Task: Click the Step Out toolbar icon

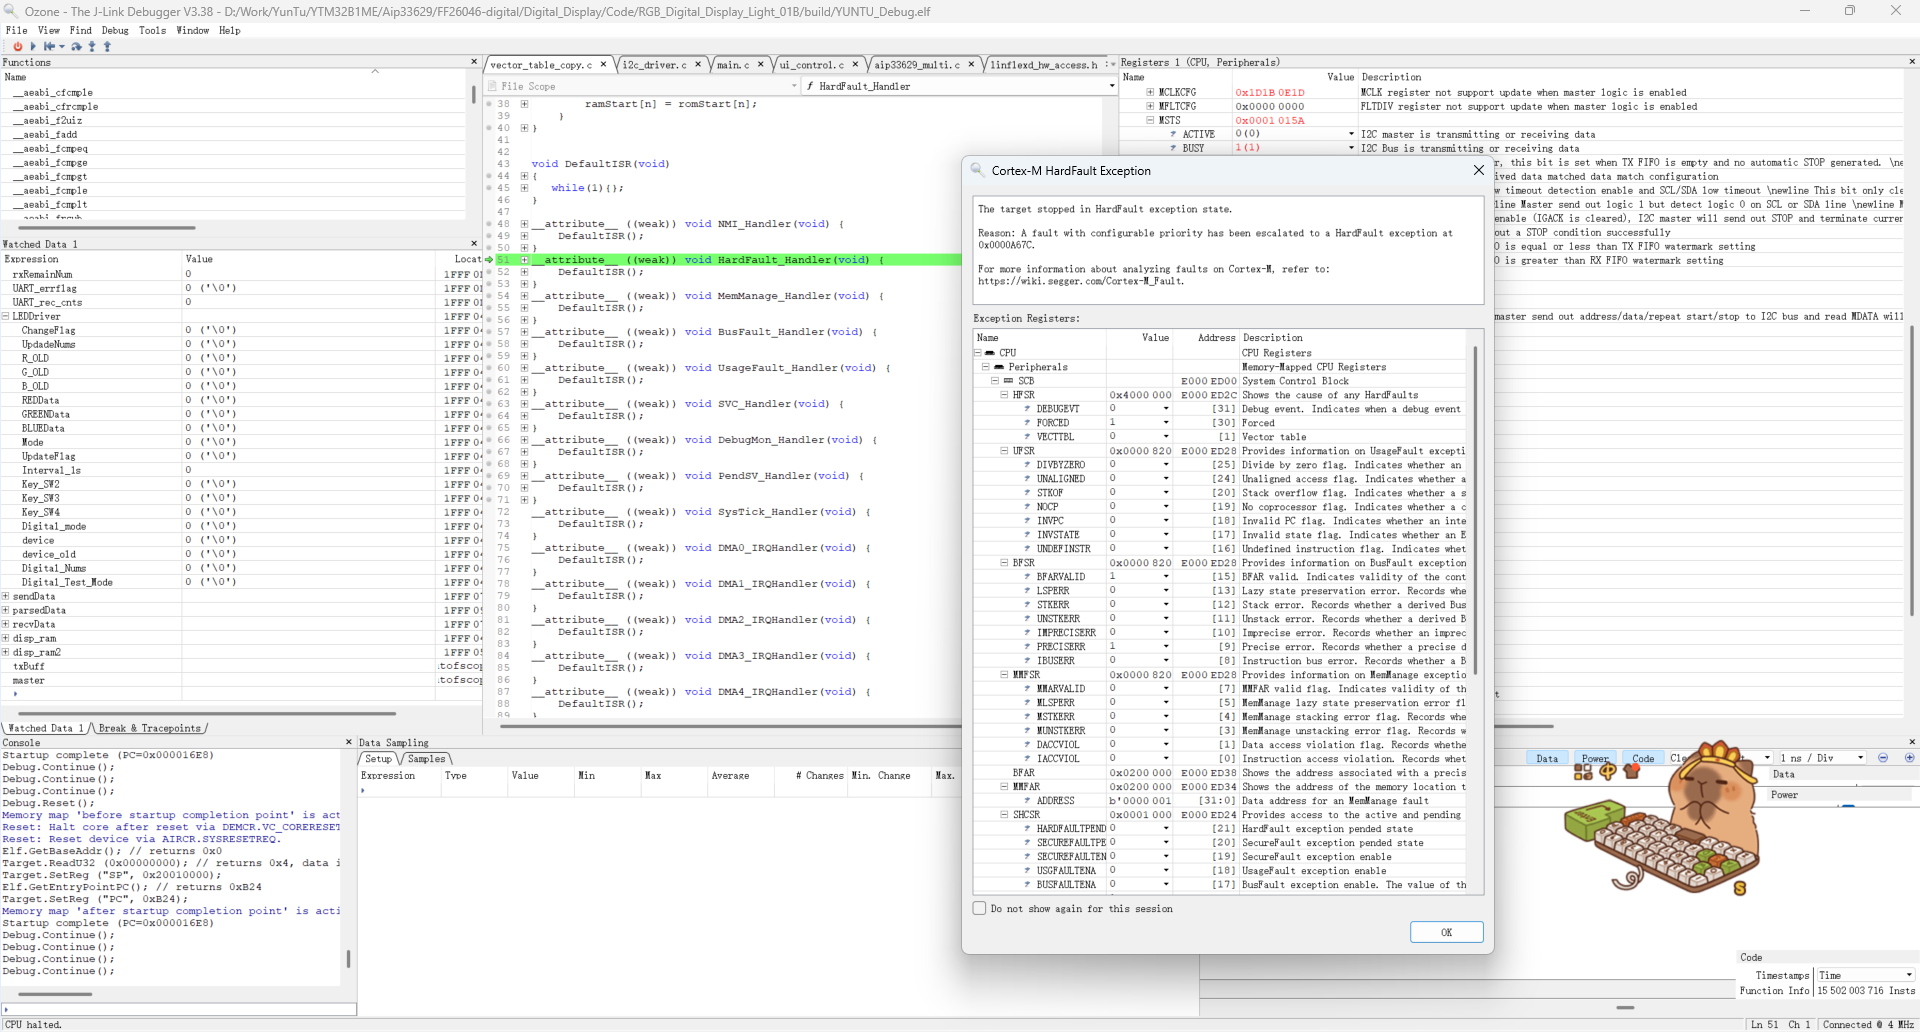Action: point(107,46)
